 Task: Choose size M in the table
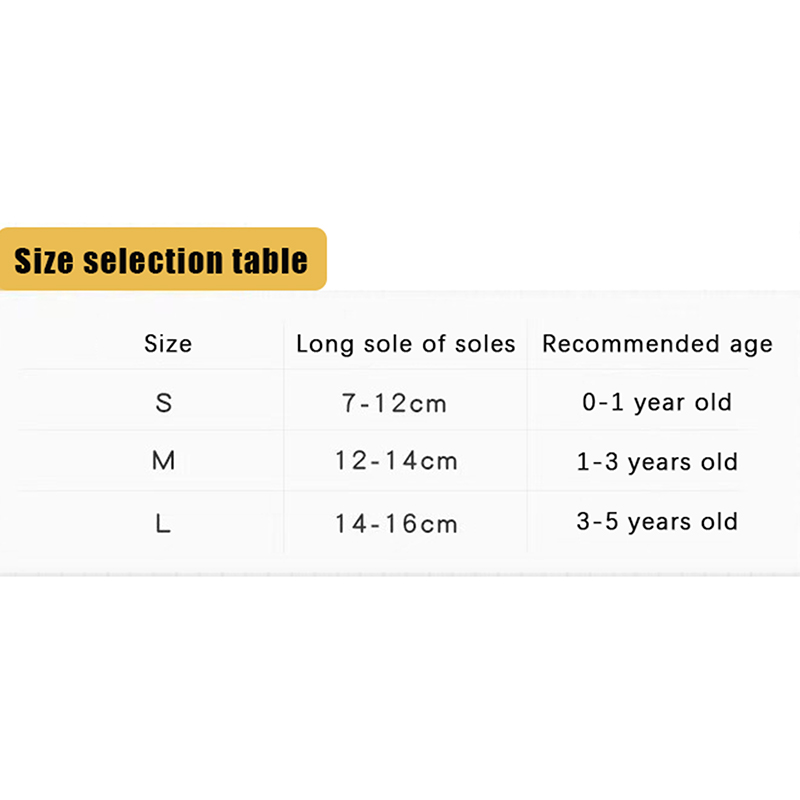click(164, 462)
